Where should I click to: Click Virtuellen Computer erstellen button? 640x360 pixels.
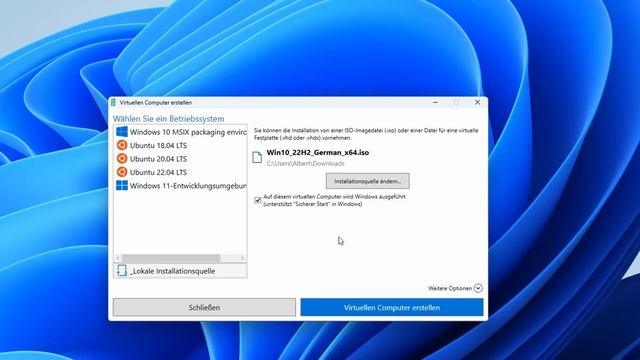(x=392, y=307)
